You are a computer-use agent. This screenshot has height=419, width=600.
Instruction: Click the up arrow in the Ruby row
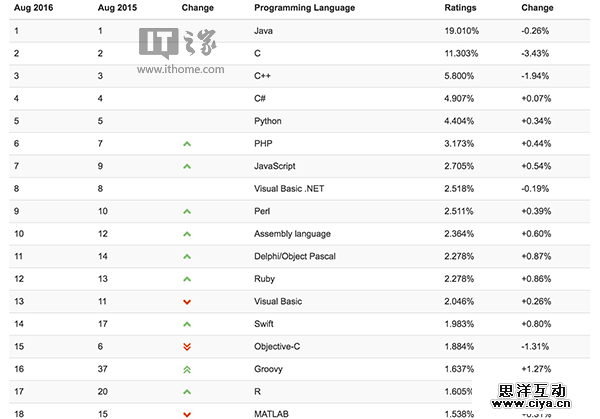(x=187, y=279)
